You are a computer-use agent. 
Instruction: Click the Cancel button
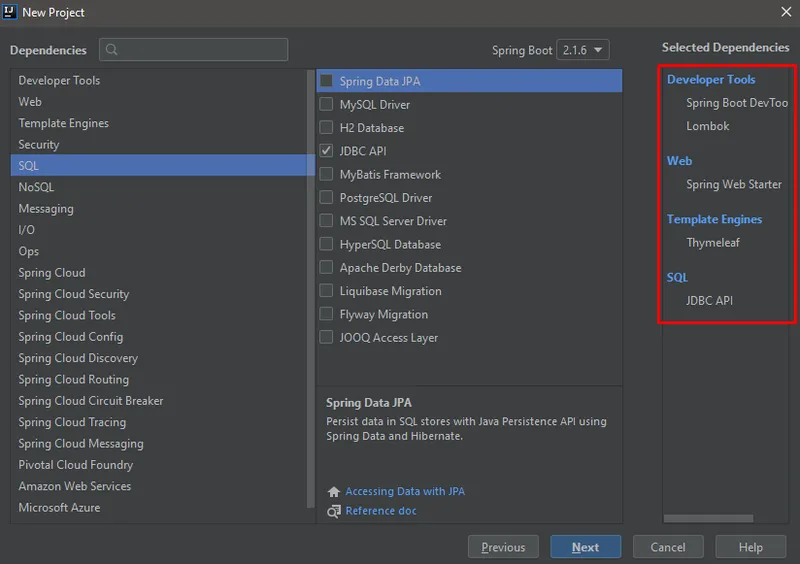[668, 547]
